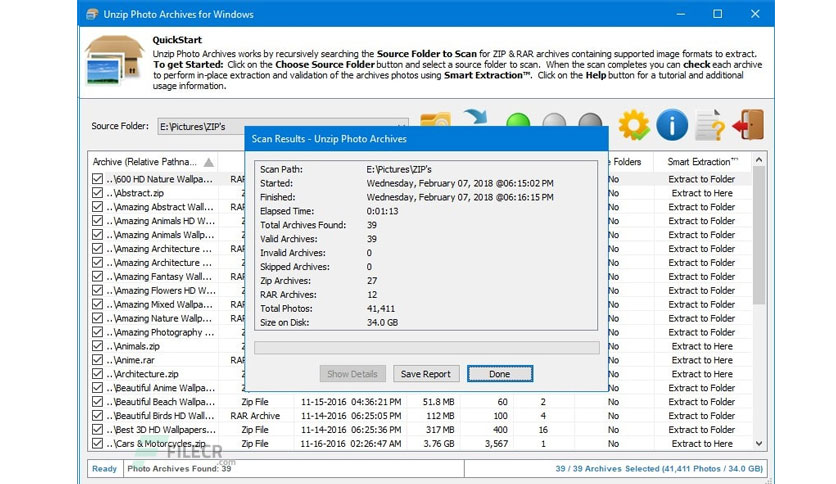The image size is (836, 484).
Task: Click the RAR Archives value '12'
Action: click(x=372, y=294)
